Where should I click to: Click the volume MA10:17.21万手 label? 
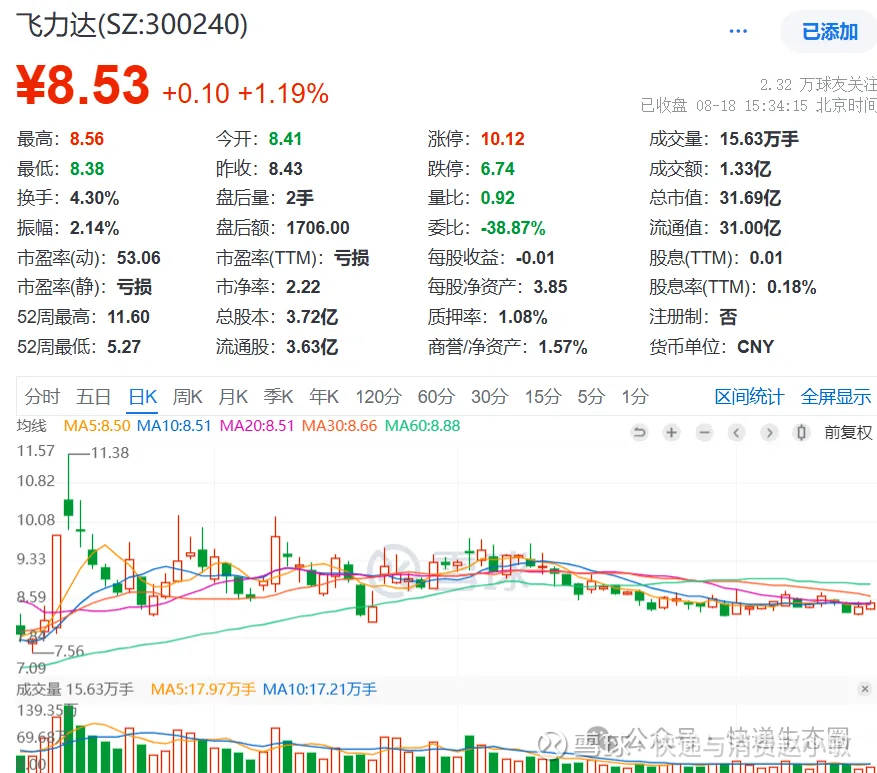pyautogui.click(x=319, y=689)
